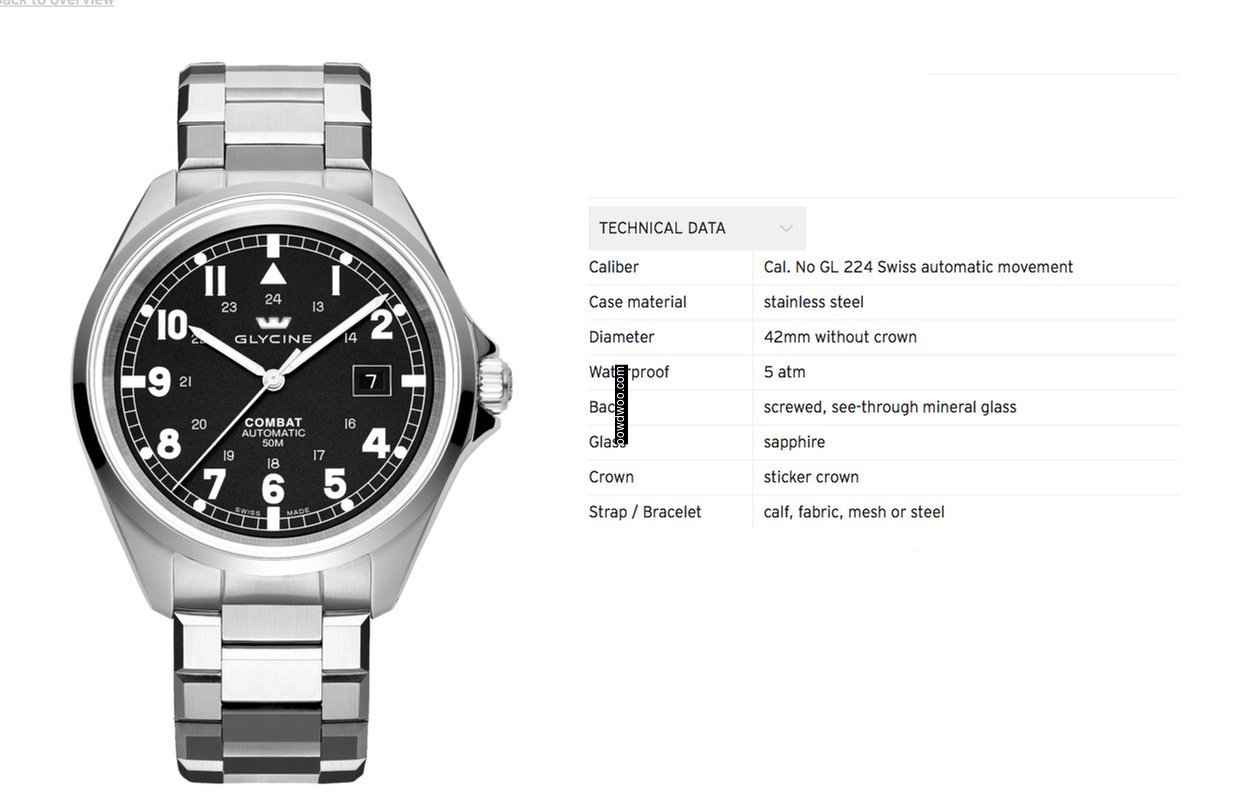Click the large numeral 10 on dial
Image resolution: width=1242 pixels, height=810 pixels.
[x=172, y=325]
